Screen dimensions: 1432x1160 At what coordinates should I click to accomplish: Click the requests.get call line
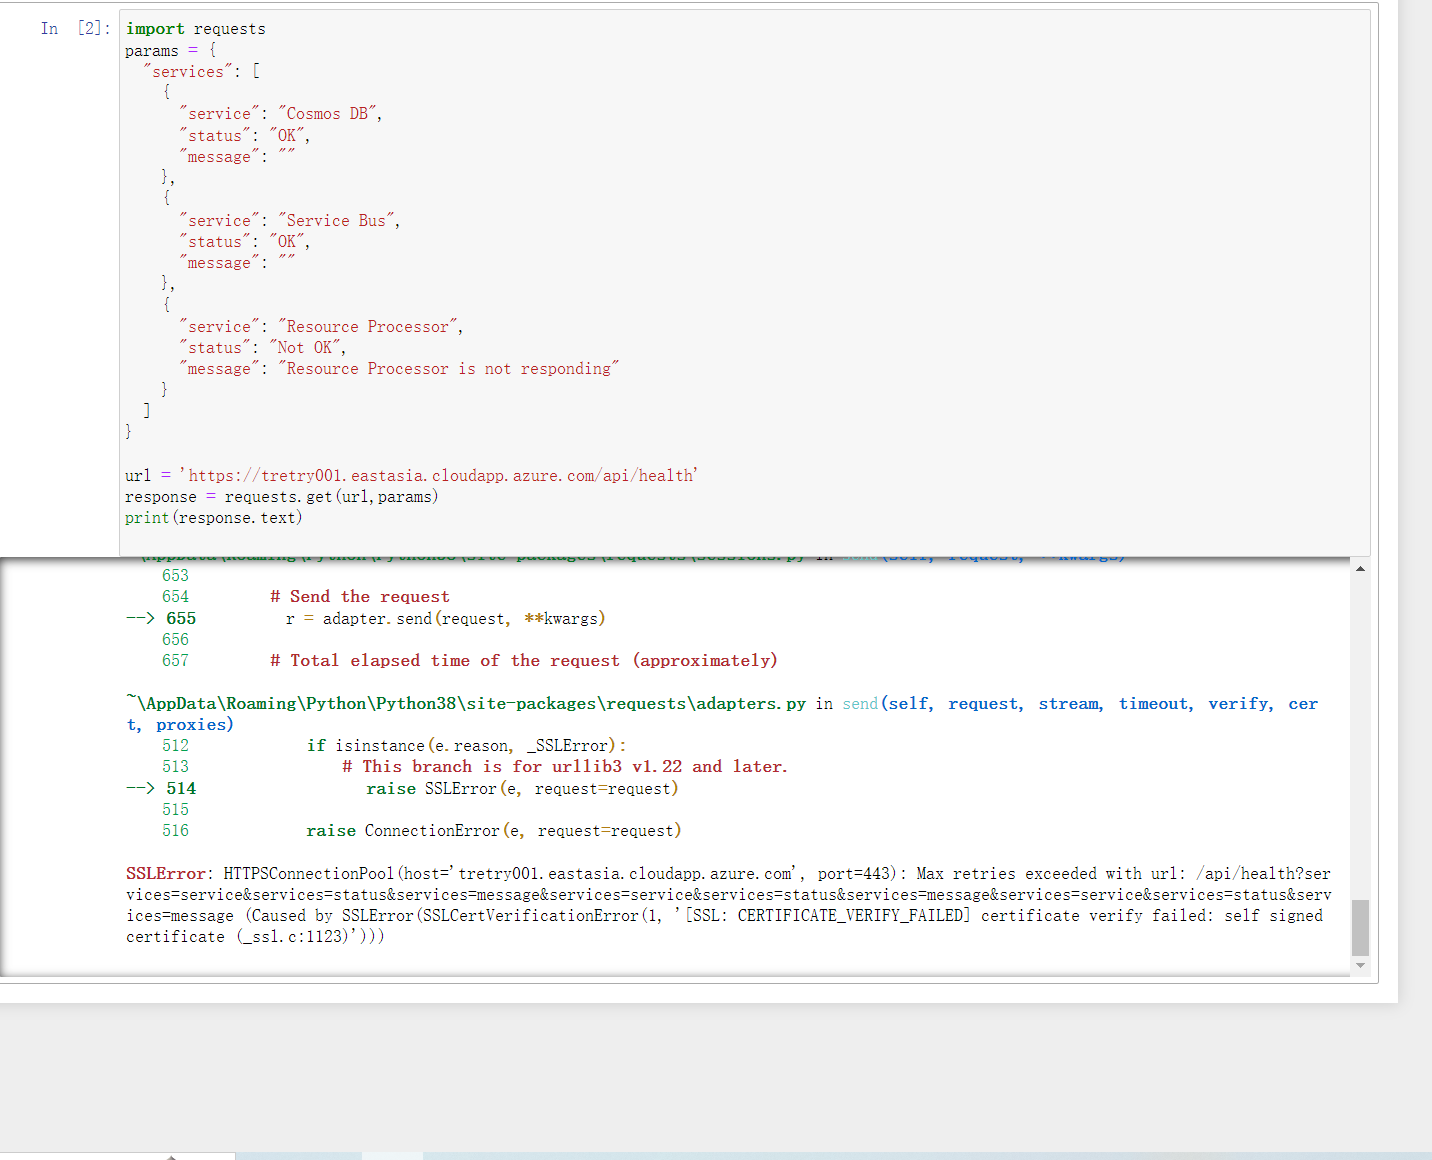(281, 496)
